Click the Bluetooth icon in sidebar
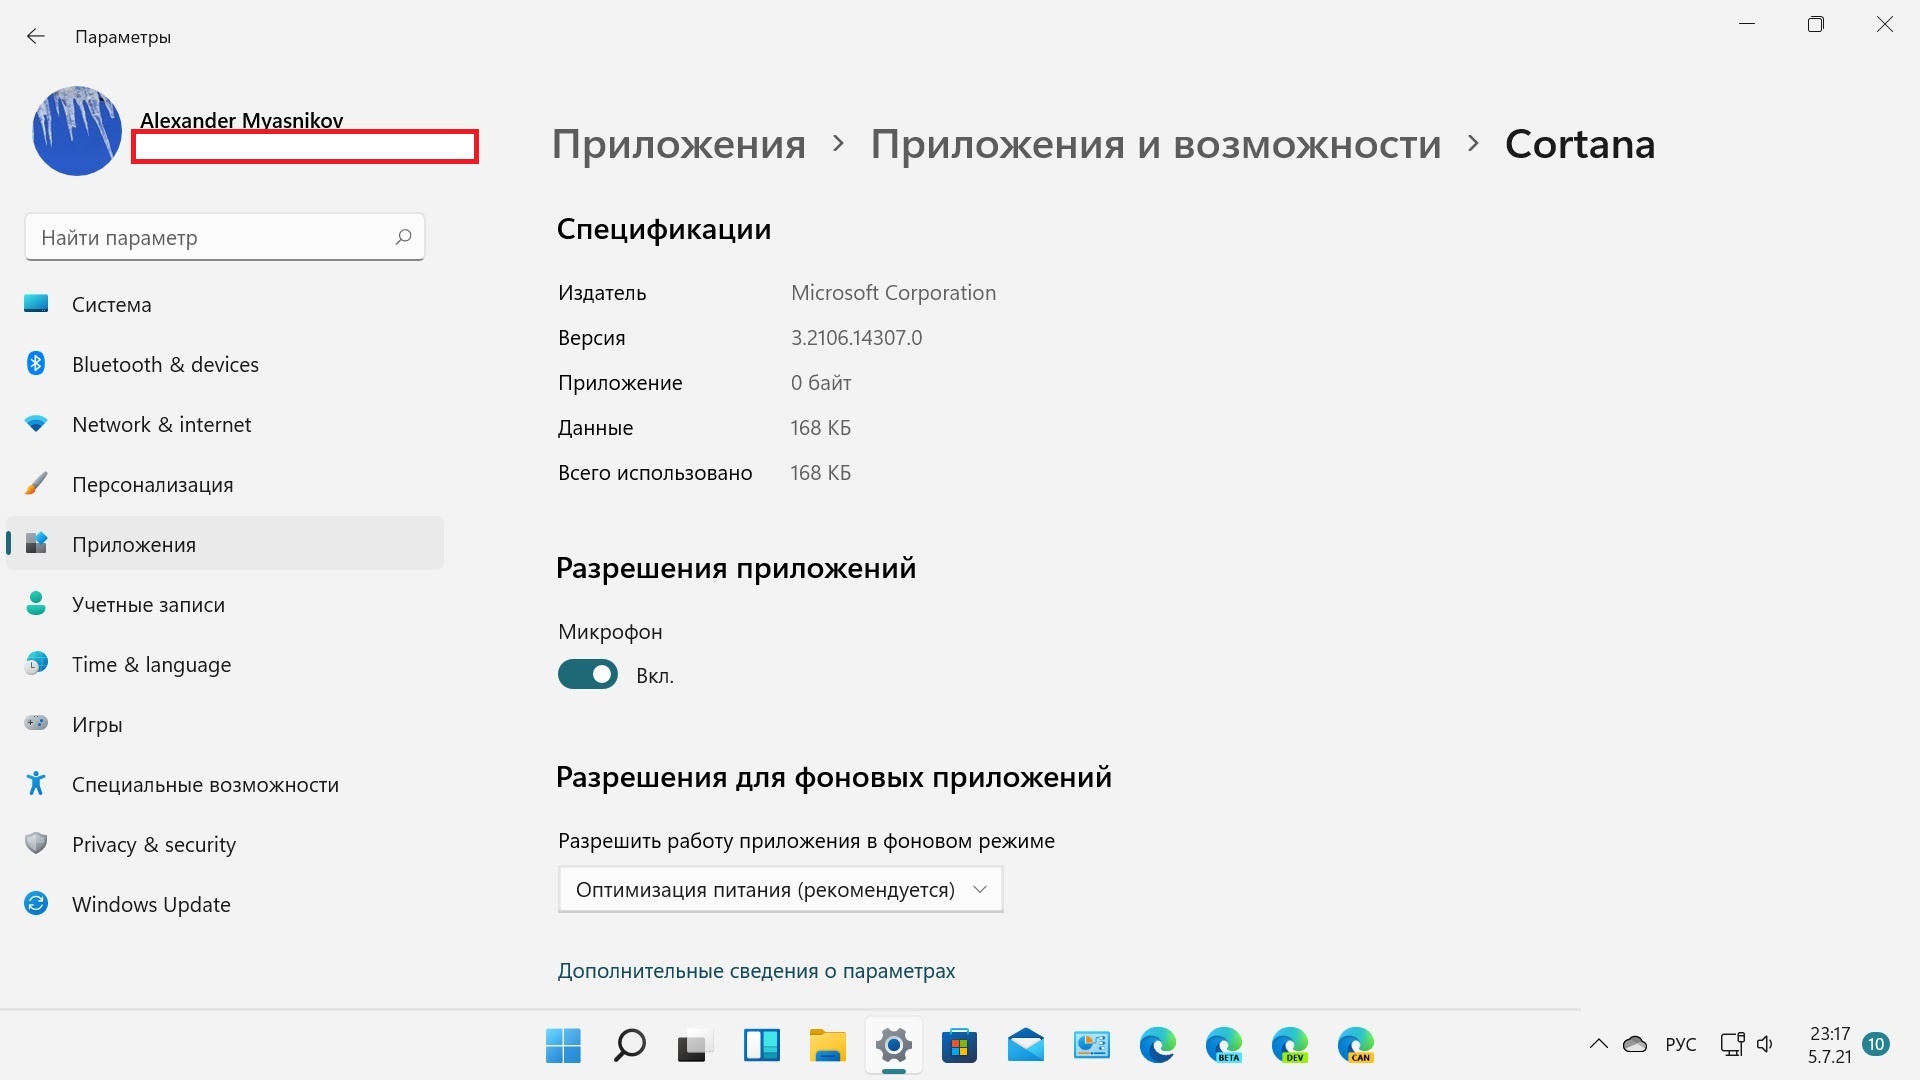 point(36,363)
